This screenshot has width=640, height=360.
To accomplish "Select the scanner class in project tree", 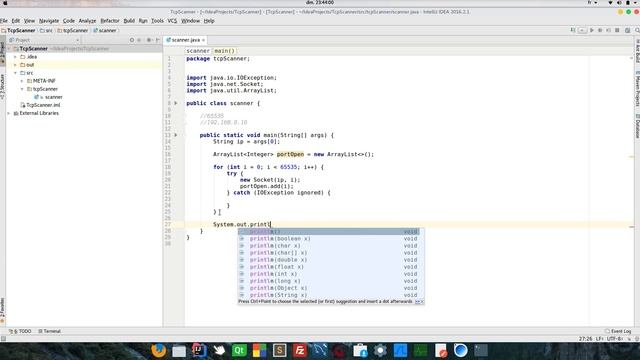I will click(49, 97).
